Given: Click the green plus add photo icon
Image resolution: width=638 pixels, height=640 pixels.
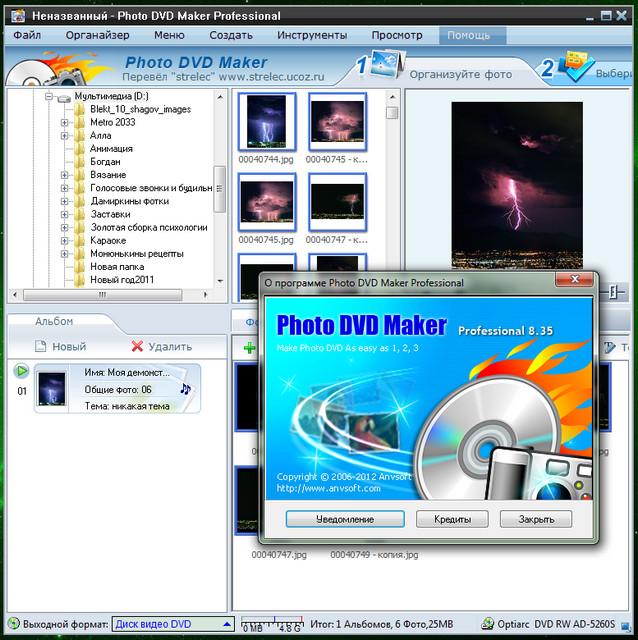Looking at the screenshot, I should [249, 348].
